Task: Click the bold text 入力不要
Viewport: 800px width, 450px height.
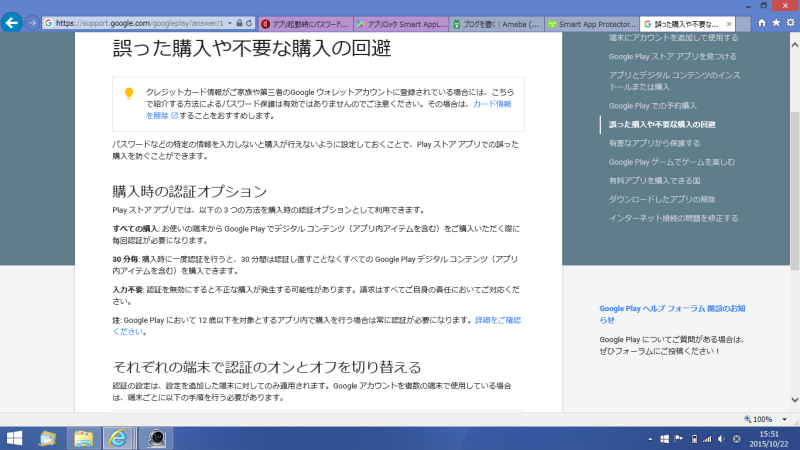Action: (128, 290)
